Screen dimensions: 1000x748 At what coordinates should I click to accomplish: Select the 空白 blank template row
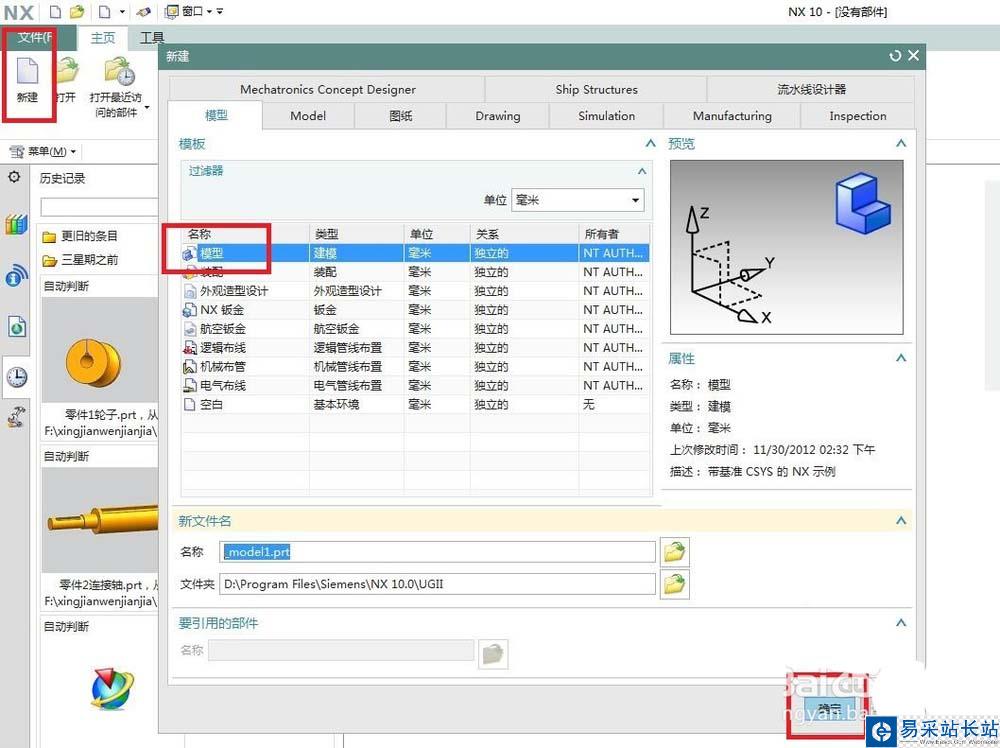pyautogui.click(x=415, y=404)
